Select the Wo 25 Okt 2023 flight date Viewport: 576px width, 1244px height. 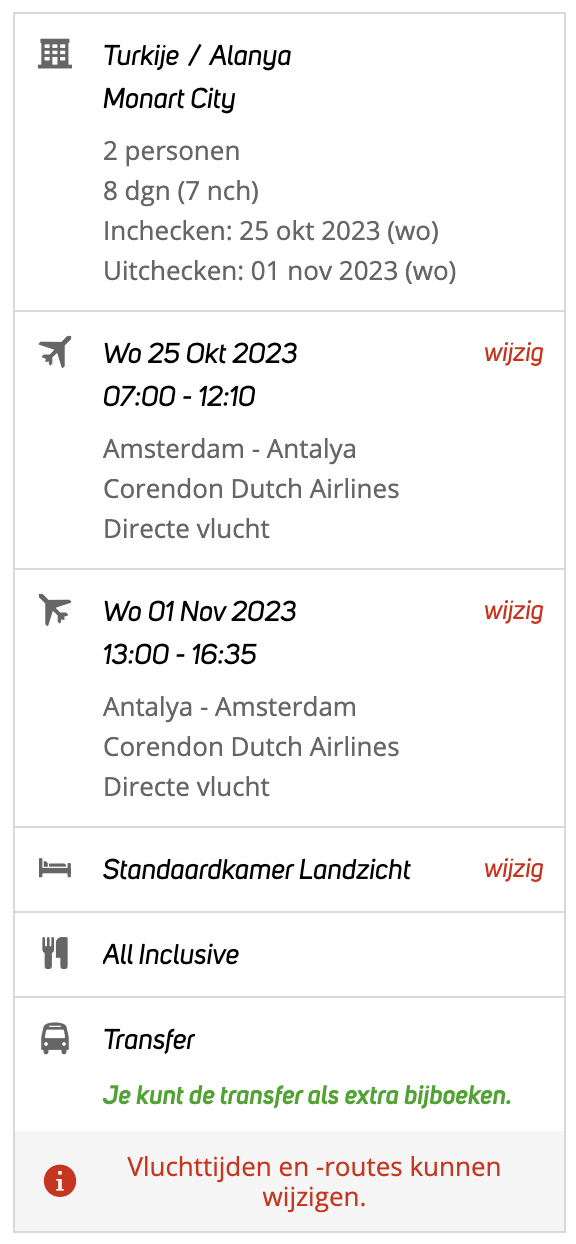[200, 353]
